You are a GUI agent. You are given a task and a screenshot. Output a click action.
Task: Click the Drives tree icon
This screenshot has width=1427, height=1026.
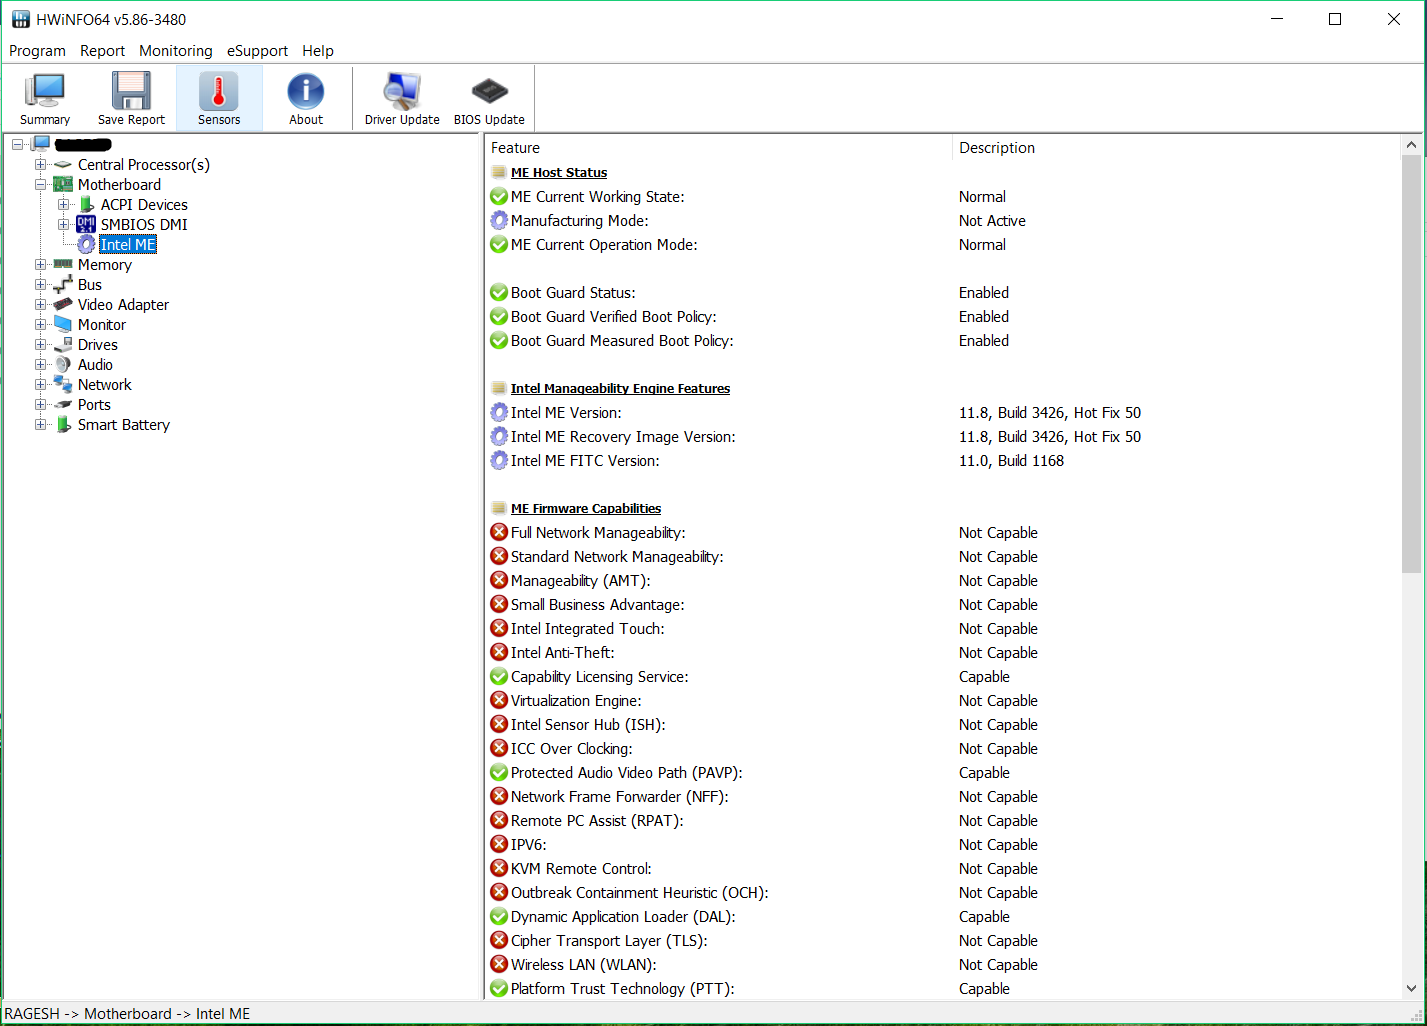coord(63,345)
